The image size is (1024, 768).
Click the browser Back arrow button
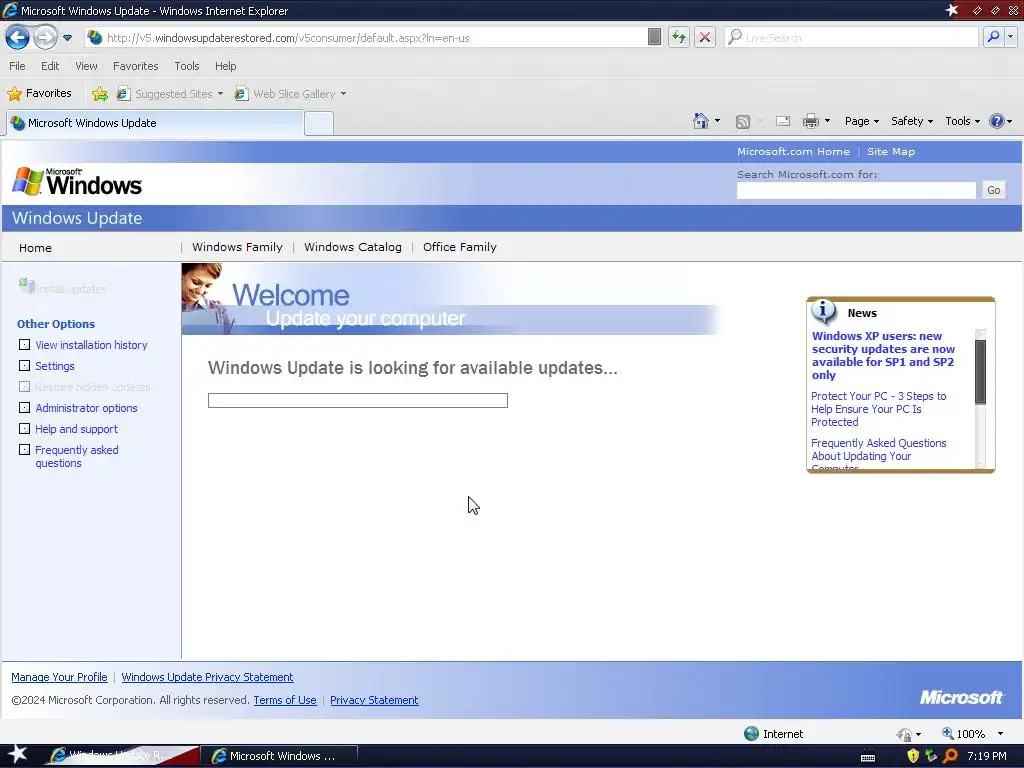tap(17, 37)
